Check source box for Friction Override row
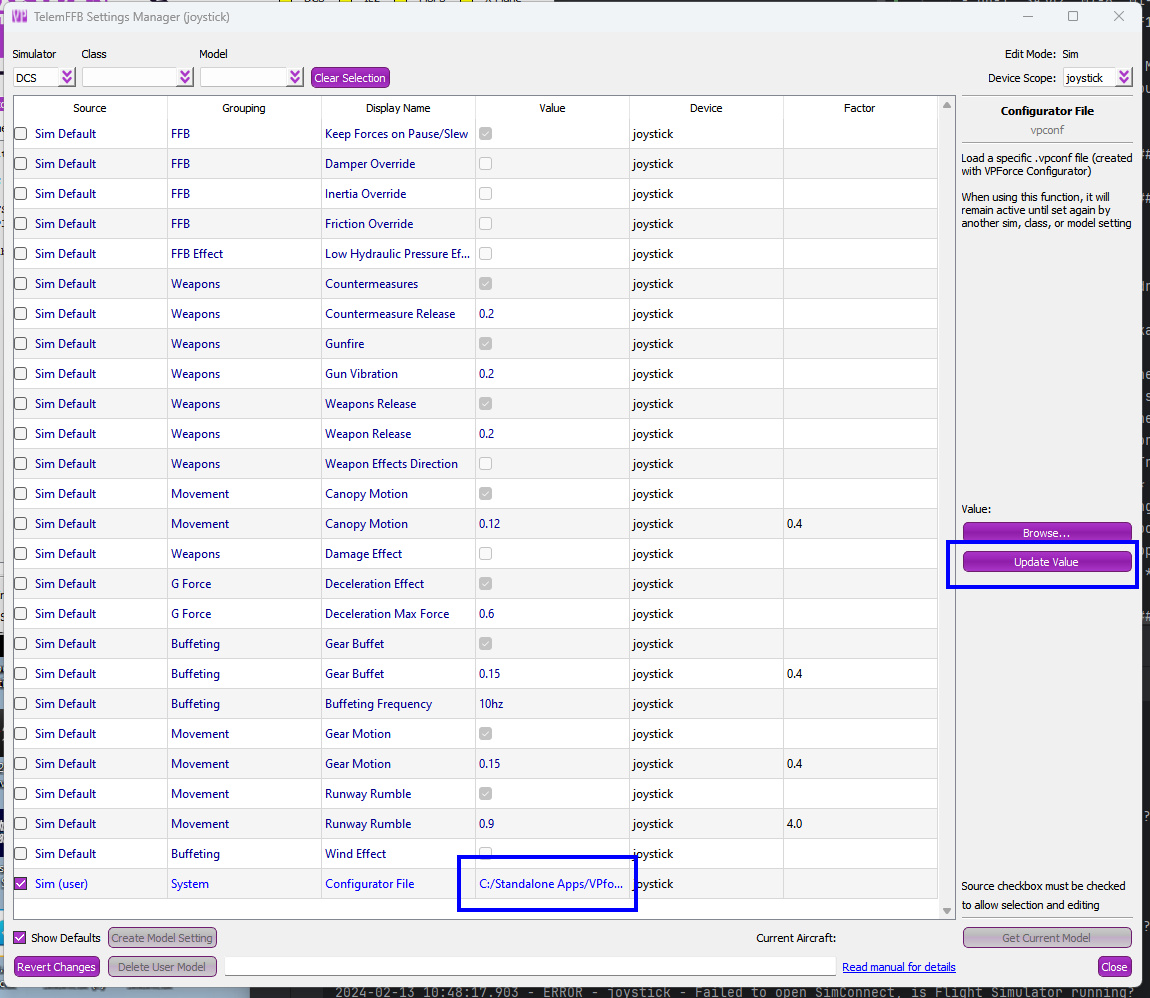The height and width of the screenshot is (998, 1150). pos(21,224)
